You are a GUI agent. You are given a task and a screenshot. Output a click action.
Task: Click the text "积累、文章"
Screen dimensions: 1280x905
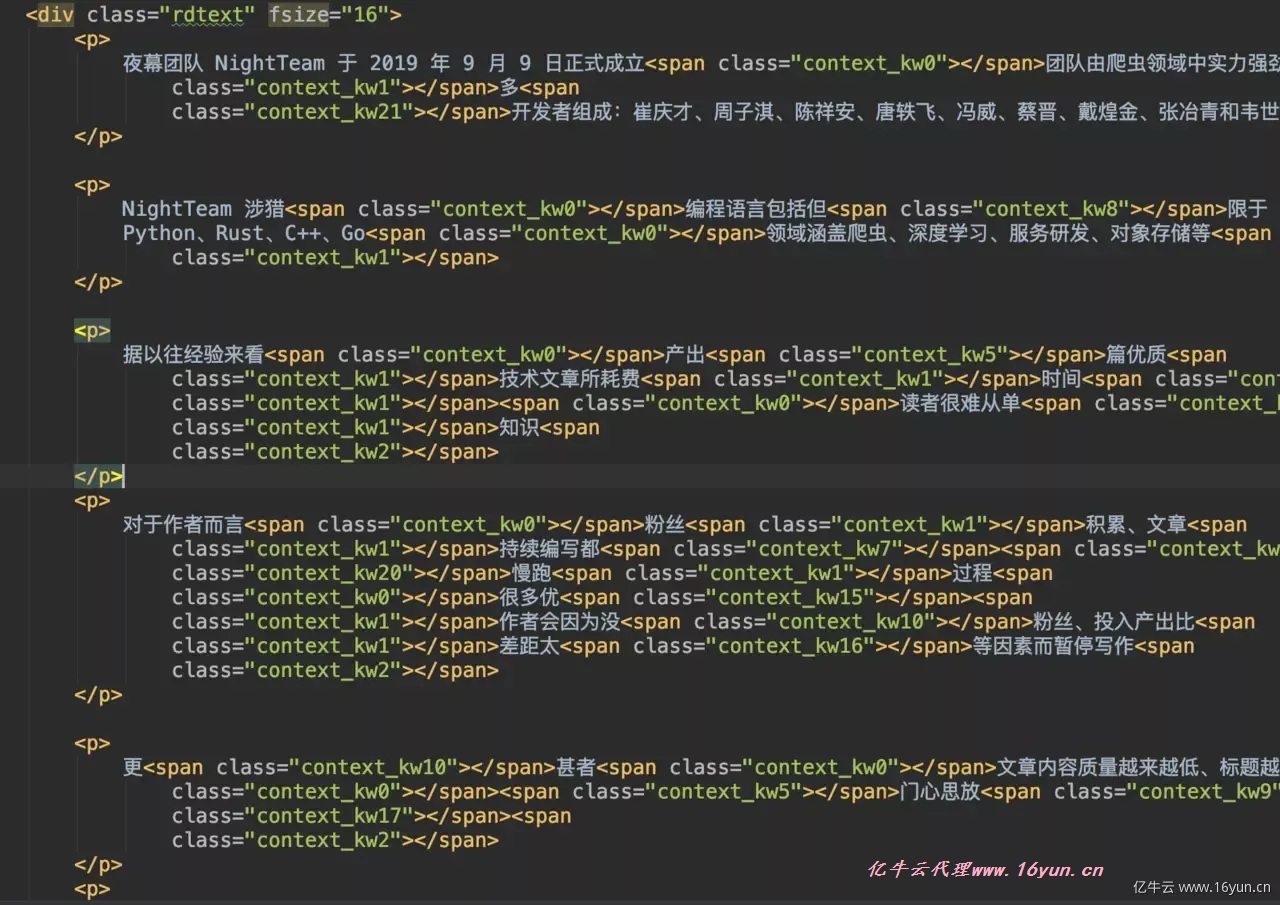1136,525
